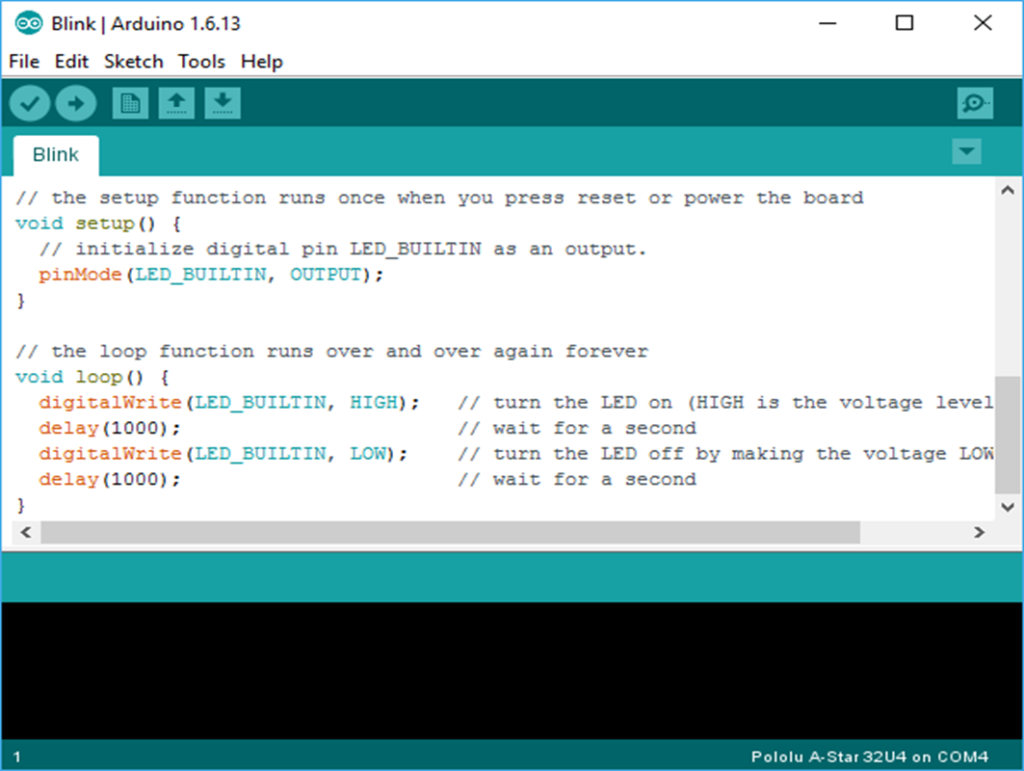The height and width of the screenshot is (771, 1024).
Task: Open the Edit menu
Action: 71,61
